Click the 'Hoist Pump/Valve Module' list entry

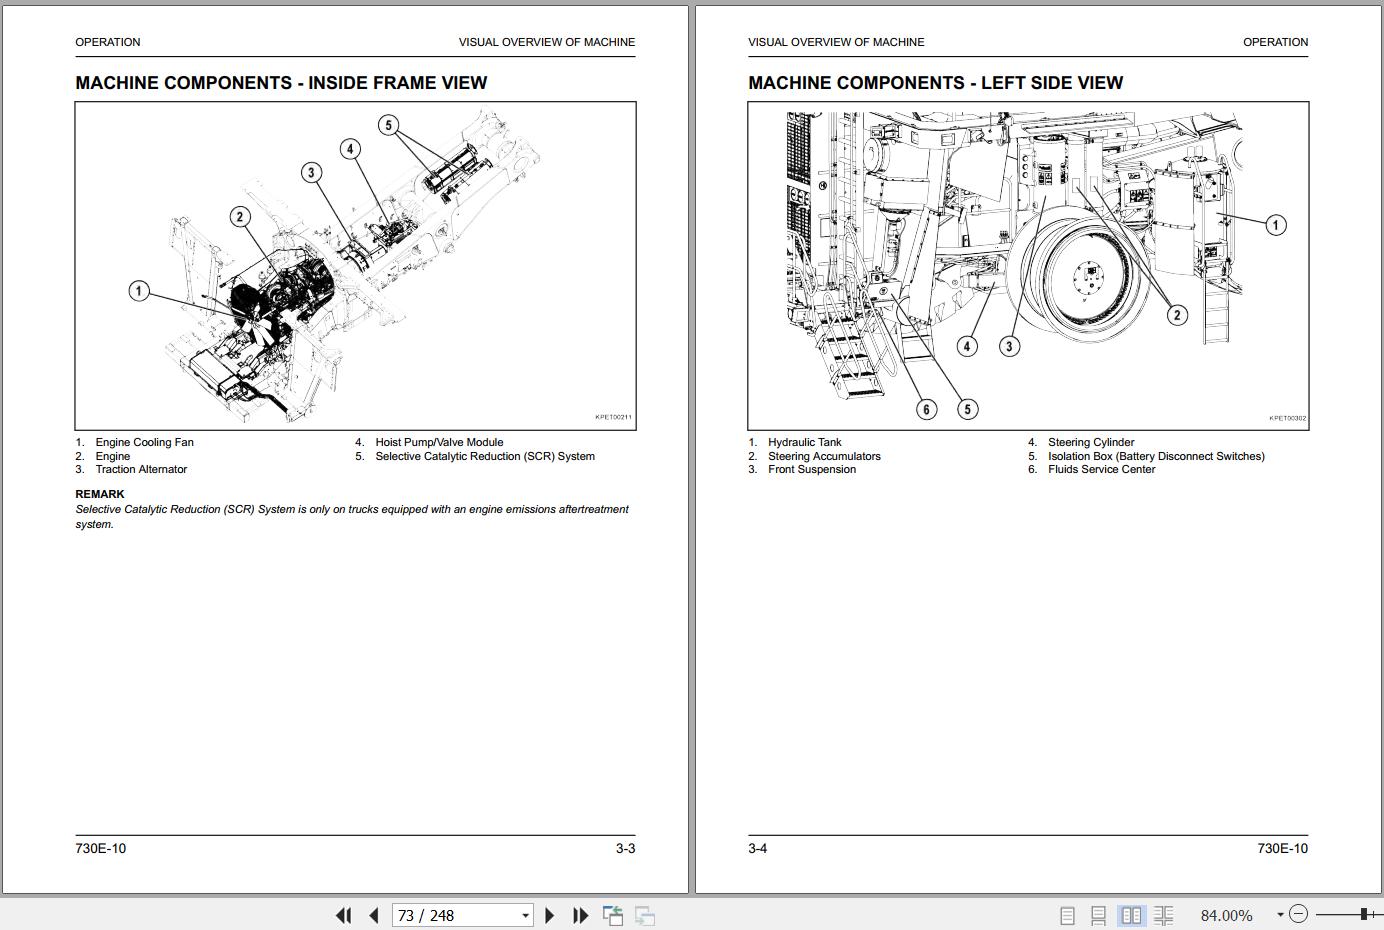tap(439, 442)
